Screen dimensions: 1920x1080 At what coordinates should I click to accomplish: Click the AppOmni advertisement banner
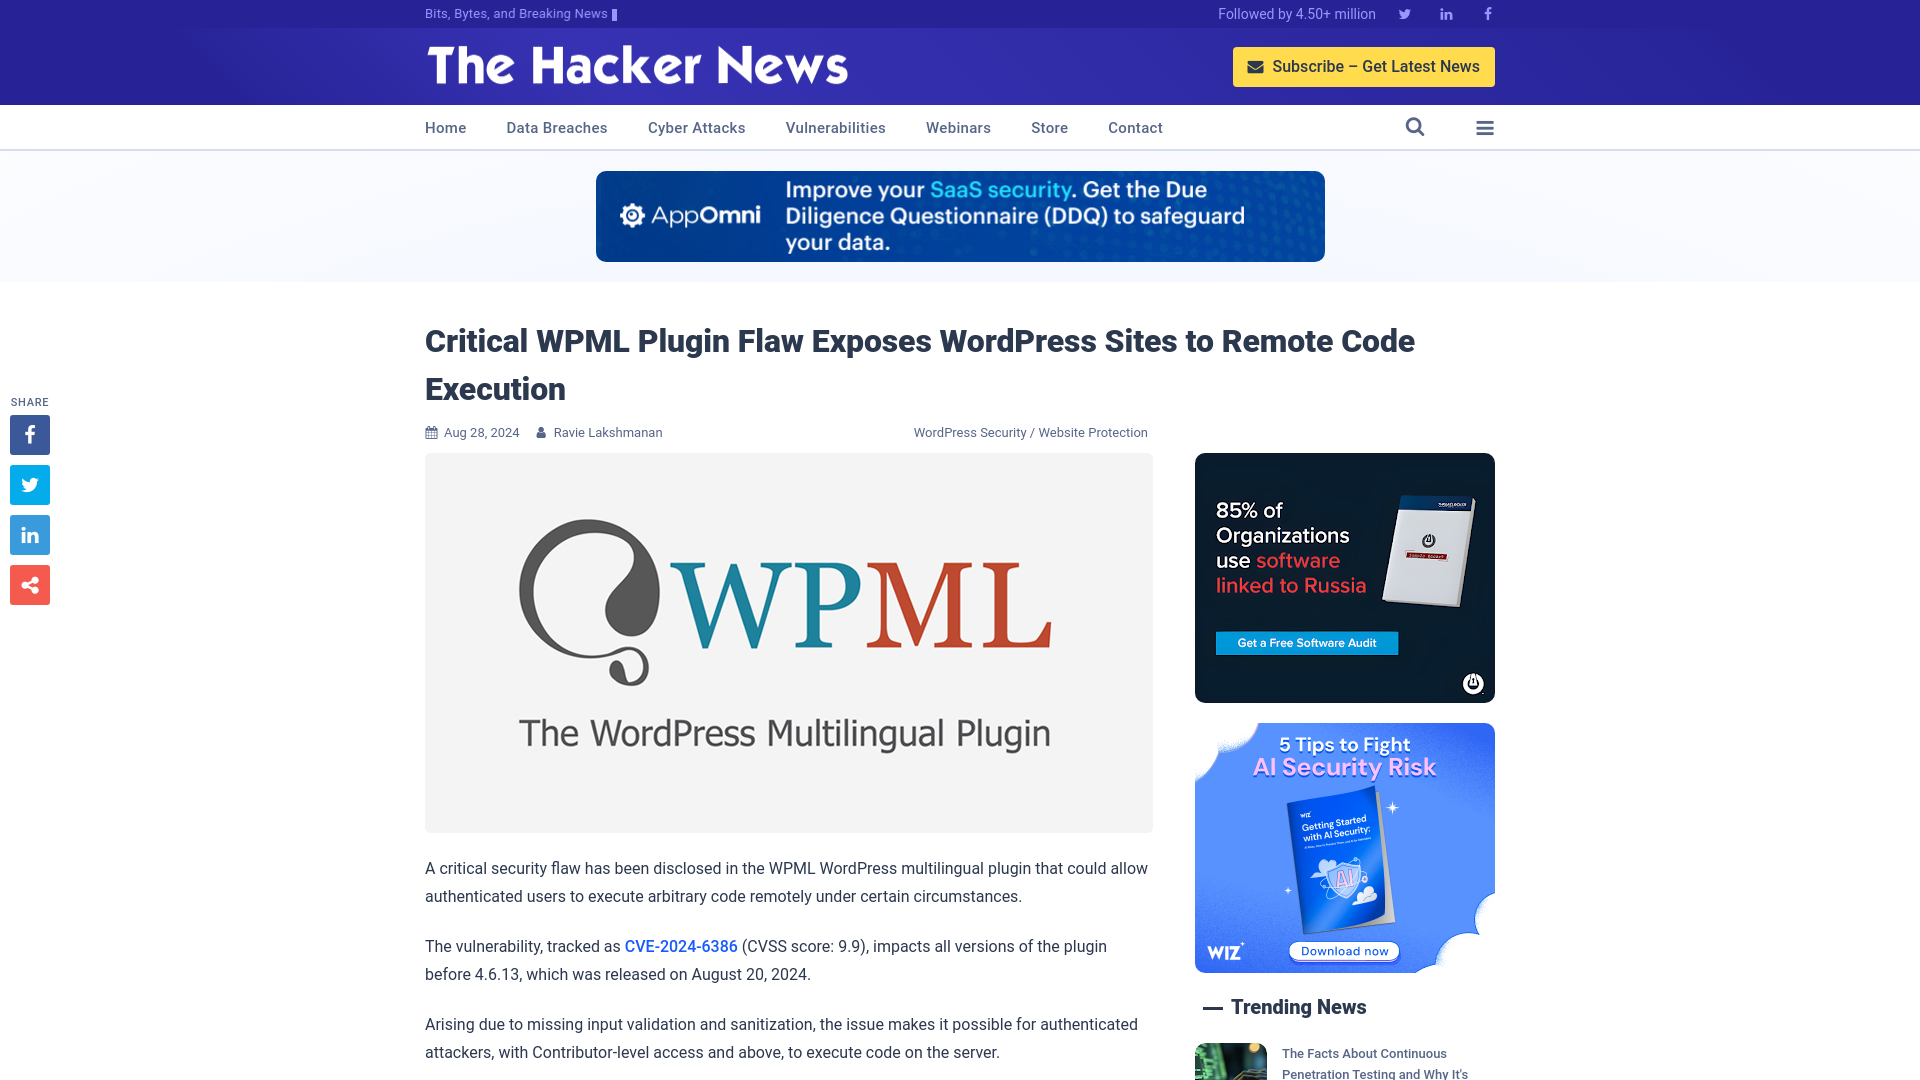click(960, 216)
